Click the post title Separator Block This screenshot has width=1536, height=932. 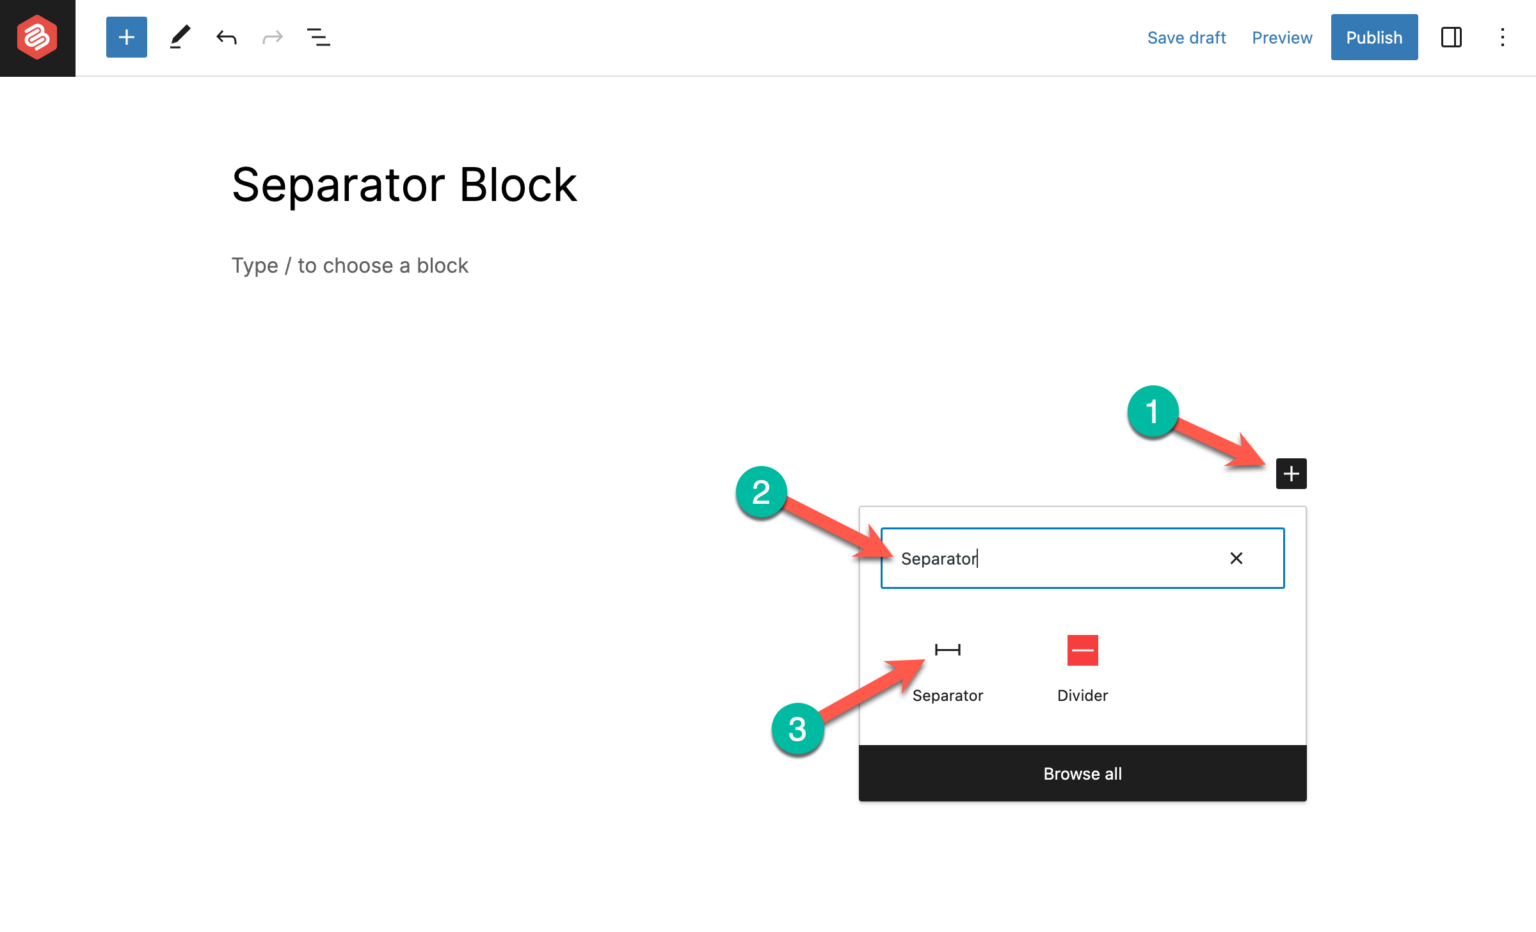point(404,184)
